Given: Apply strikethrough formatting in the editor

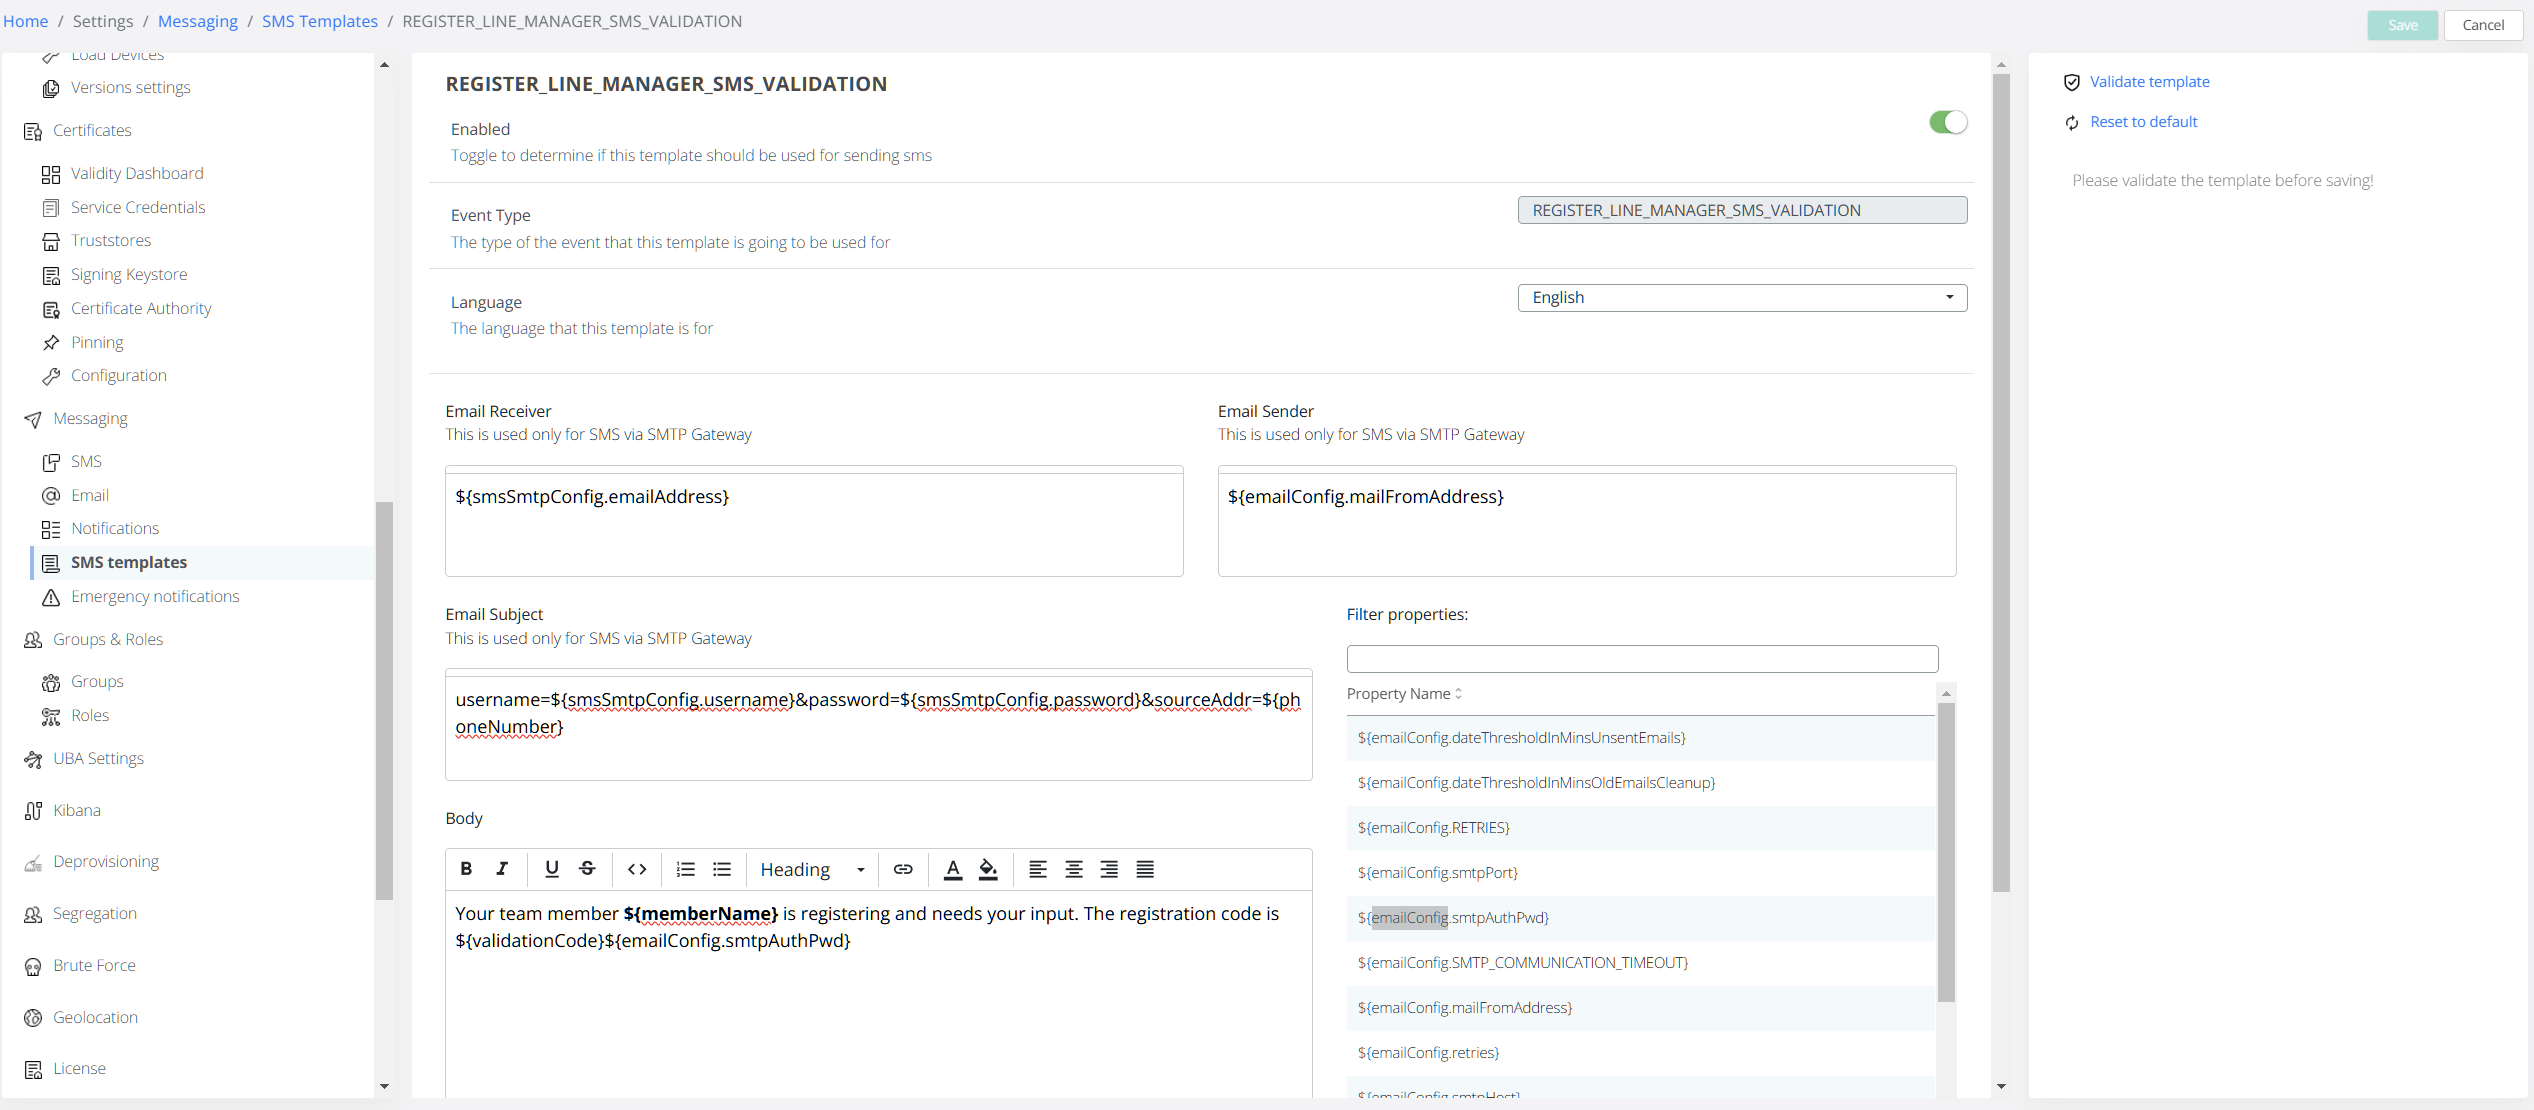Looking at the screenshot, I should coord(587,869).
